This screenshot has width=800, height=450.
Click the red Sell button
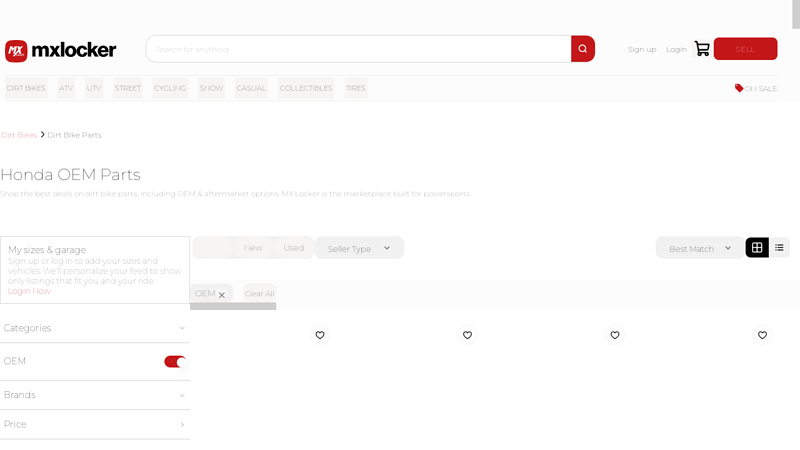[x=745, y=49]
